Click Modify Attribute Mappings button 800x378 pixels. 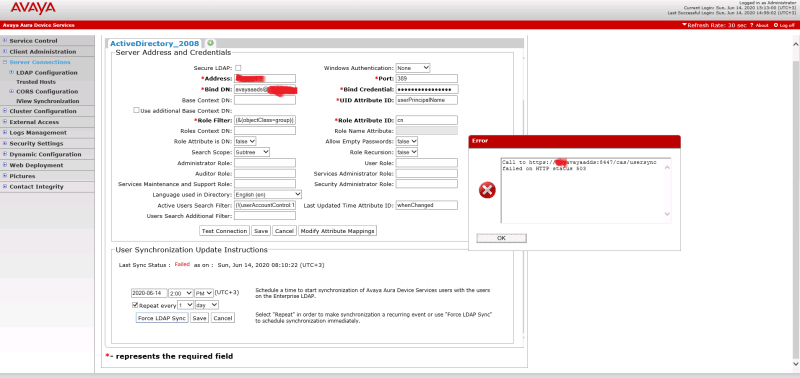337,231
